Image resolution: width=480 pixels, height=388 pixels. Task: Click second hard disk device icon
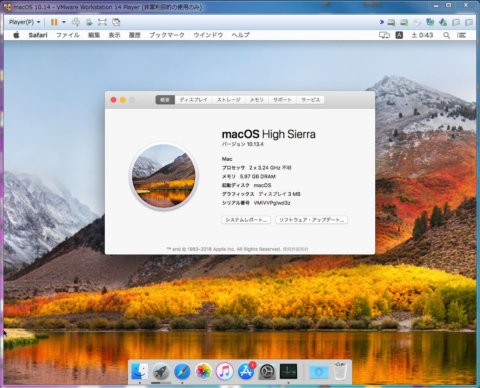coord(404,22)
